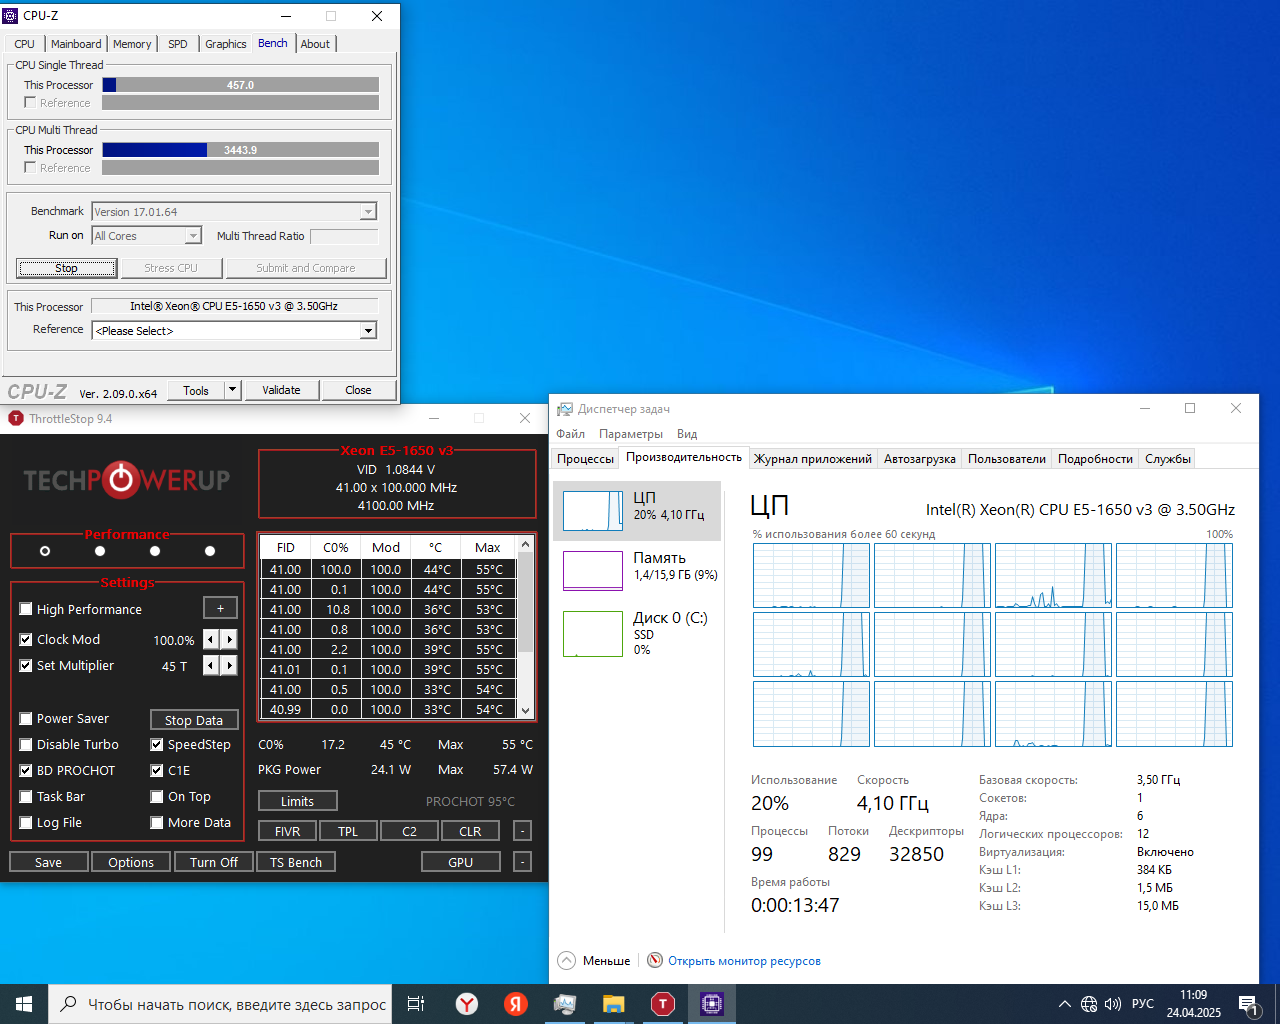Open the Graphics tab in CPU-Z
Viewport: 1280px width, 1024px height.
(225, 44)
